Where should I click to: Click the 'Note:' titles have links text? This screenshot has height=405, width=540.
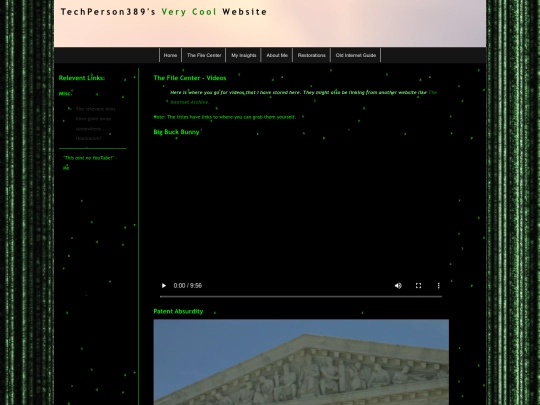click(x=225, y=117)
